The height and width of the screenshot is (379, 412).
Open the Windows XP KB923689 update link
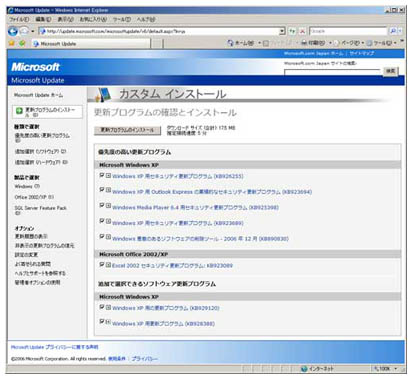tap(178, 223)
